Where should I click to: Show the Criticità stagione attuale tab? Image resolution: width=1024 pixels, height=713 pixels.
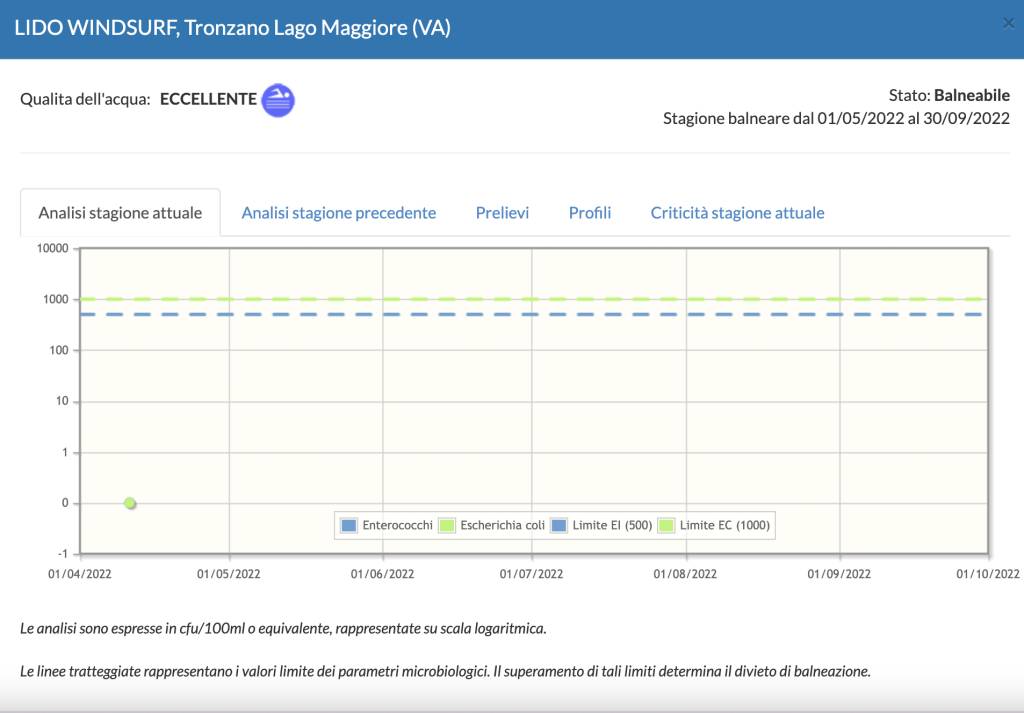click(x=737, y=213)
